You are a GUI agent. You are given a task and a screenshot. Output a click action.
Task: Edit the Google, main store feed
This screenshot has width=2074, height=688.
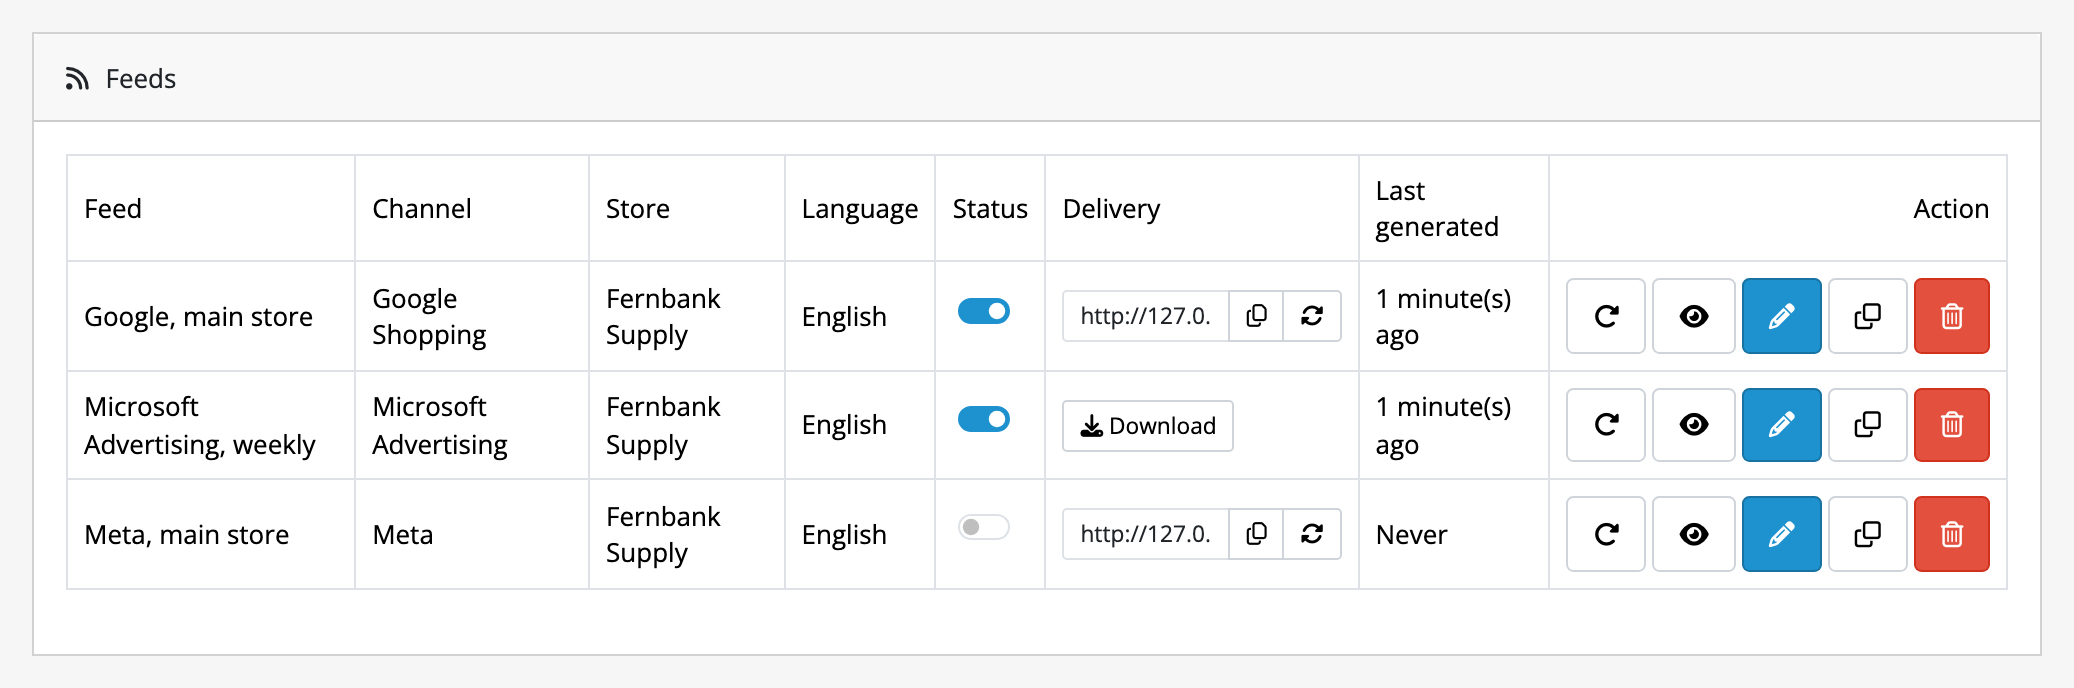1782,316
